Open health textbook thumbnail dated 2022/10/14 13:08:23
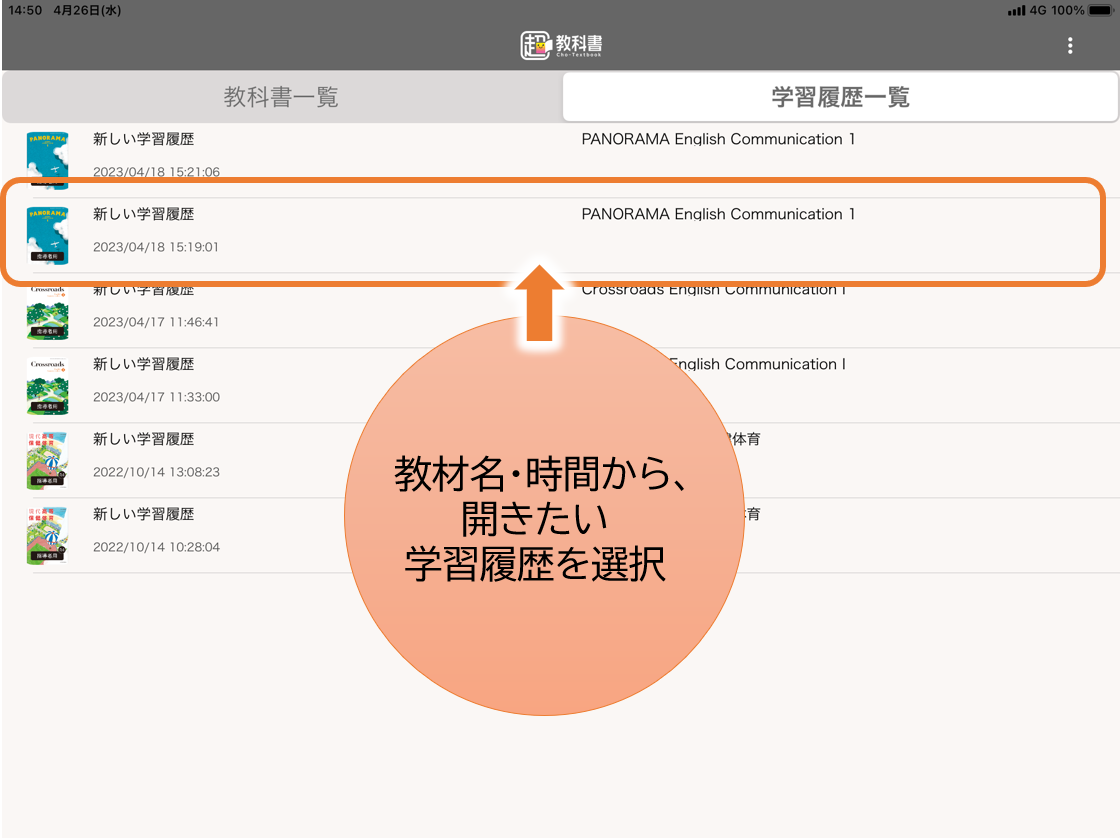Image resolution: width=1120 pixels, height=838 pixels. pyautogui.click(x=47, y=461)
